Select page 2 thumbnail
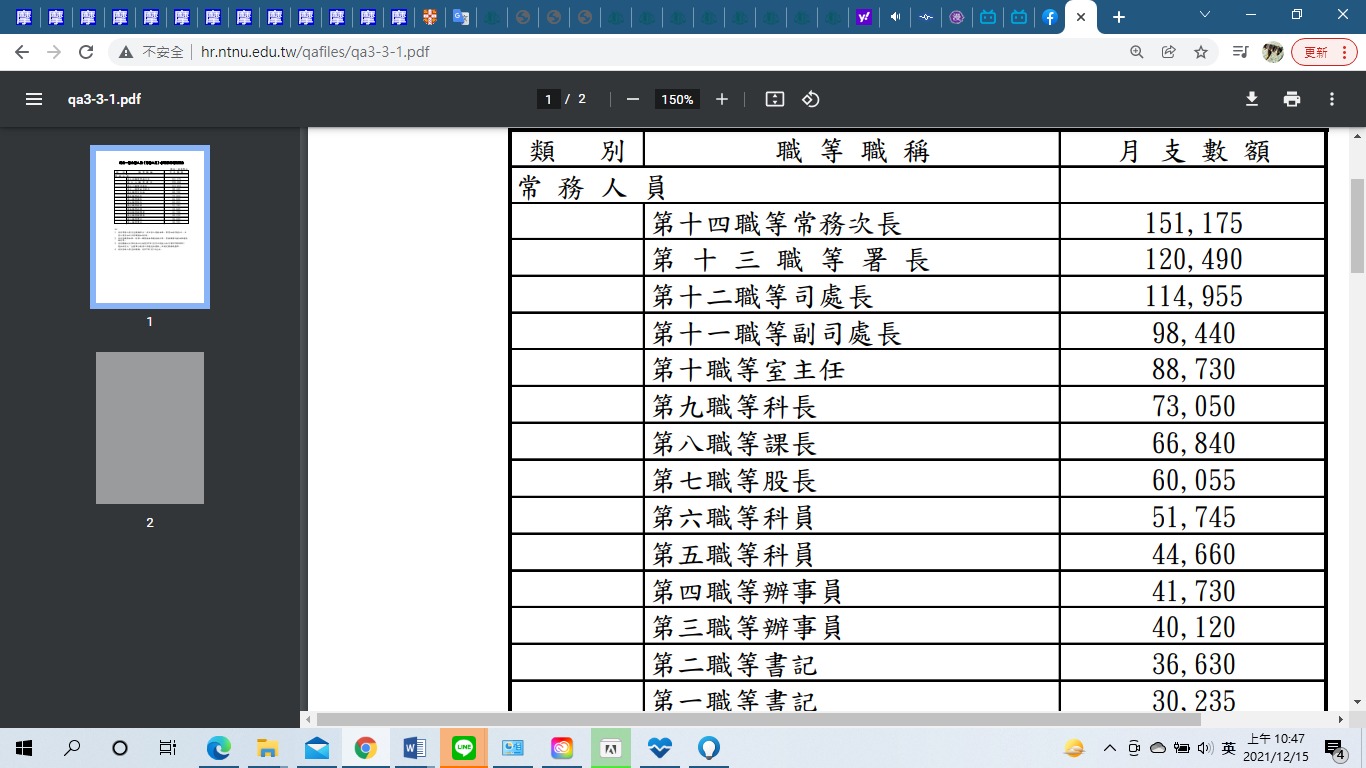The width and height of the screenshot is (1366, 768). tap(150, 427)
